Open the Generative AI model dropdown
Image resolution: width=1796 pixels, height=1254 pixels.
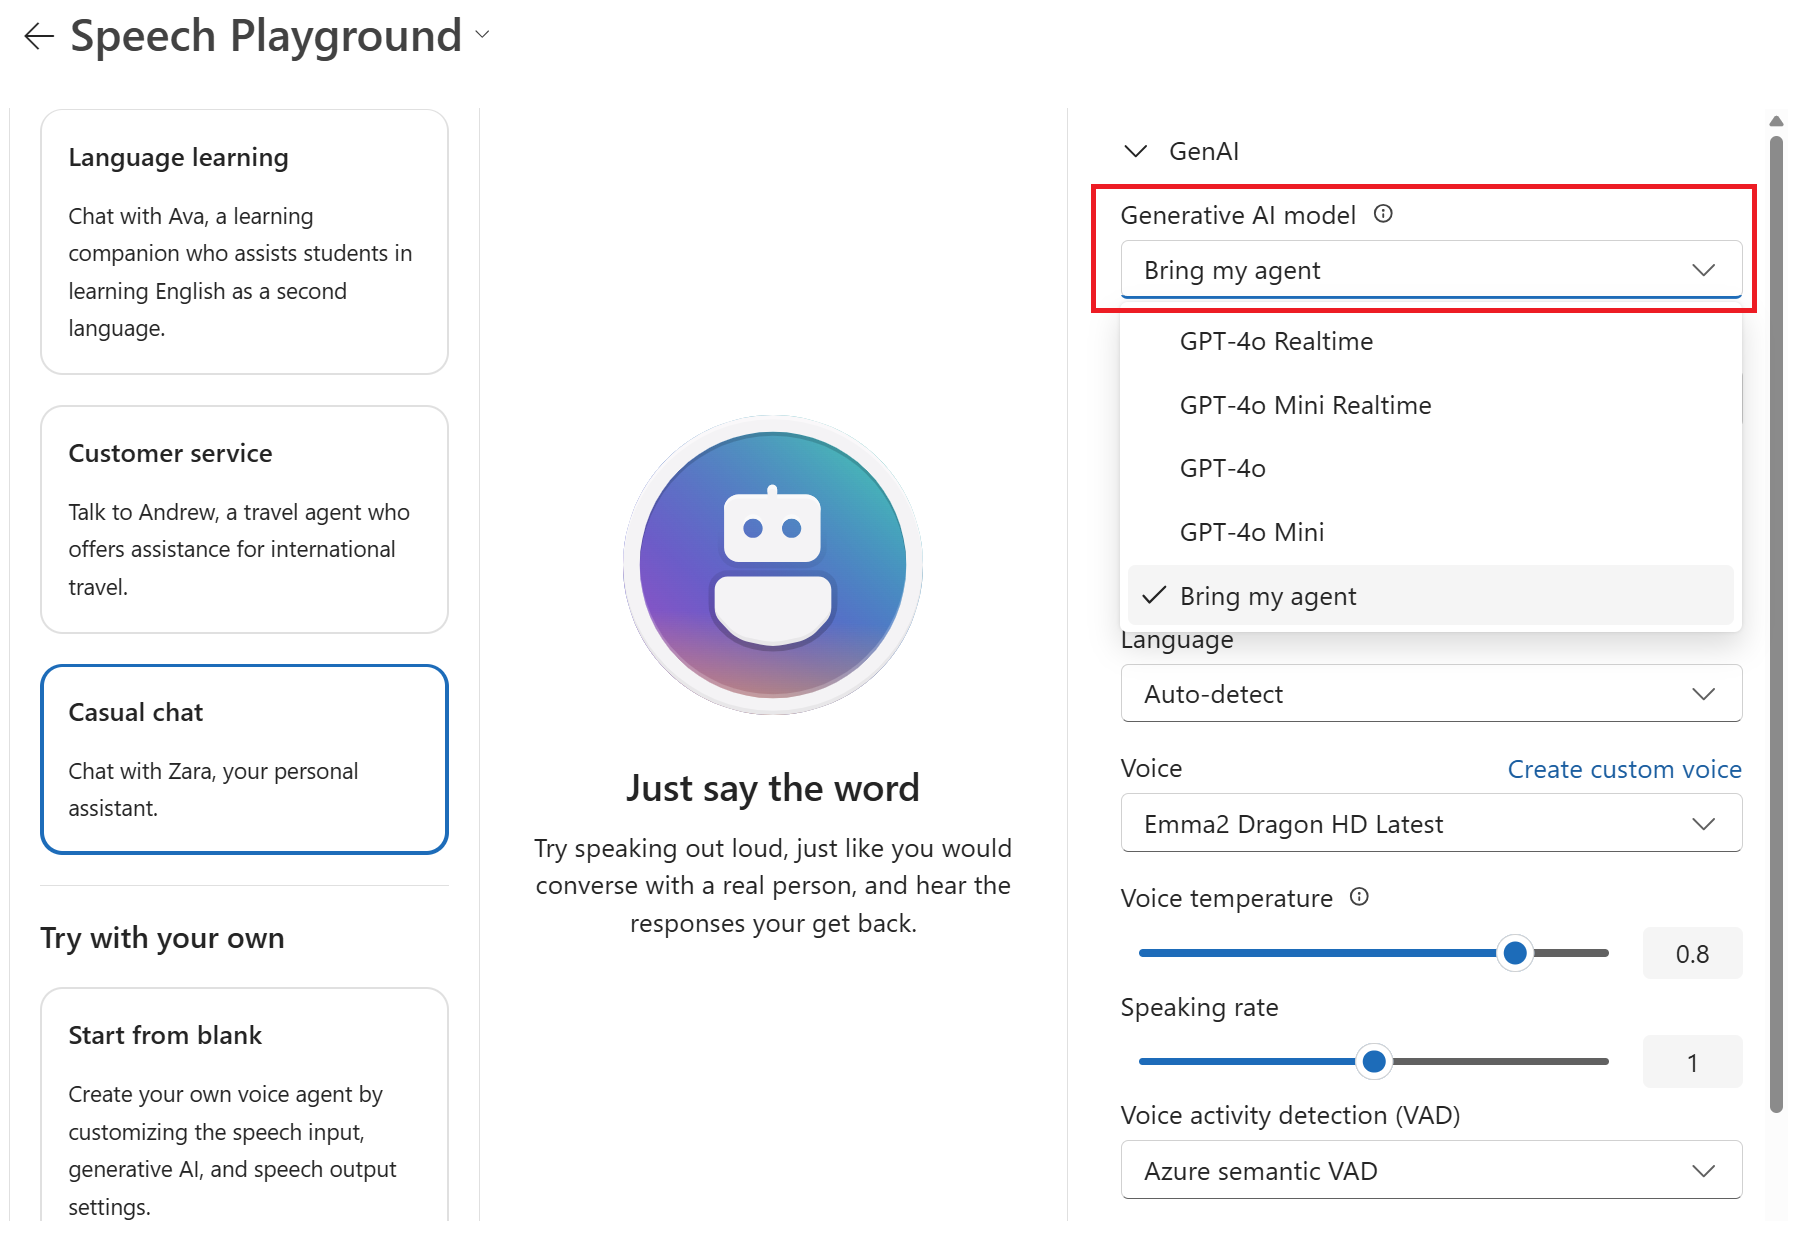point(1431,270)
